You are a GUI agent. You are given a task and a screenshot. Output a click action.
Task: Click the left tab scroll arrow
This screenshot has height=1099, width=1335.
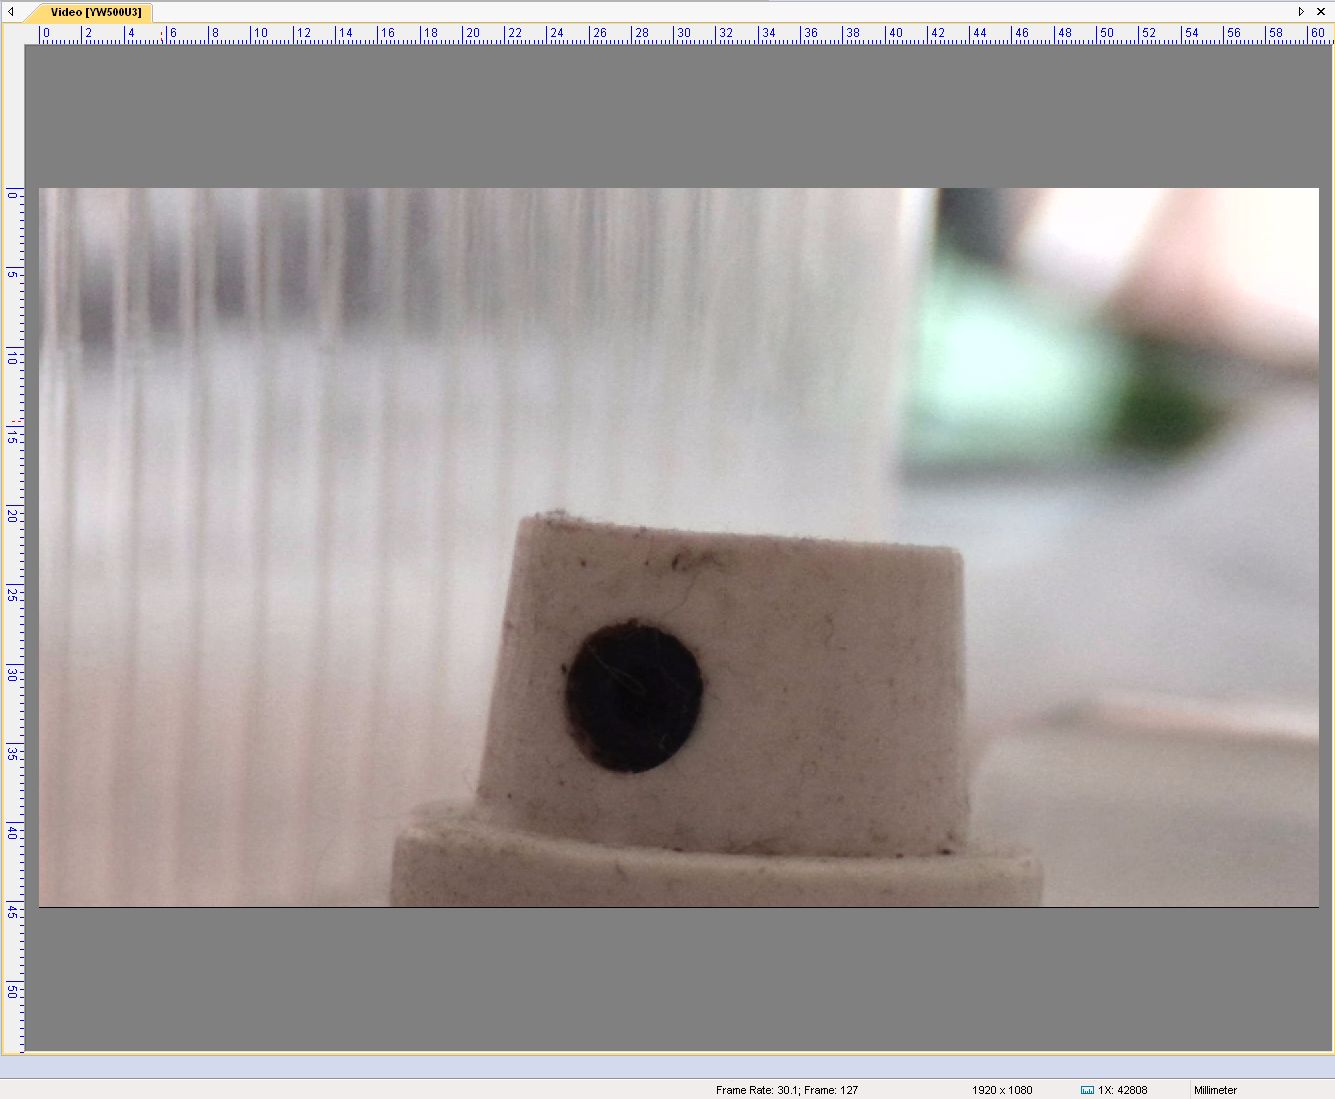tap(11, 12)
